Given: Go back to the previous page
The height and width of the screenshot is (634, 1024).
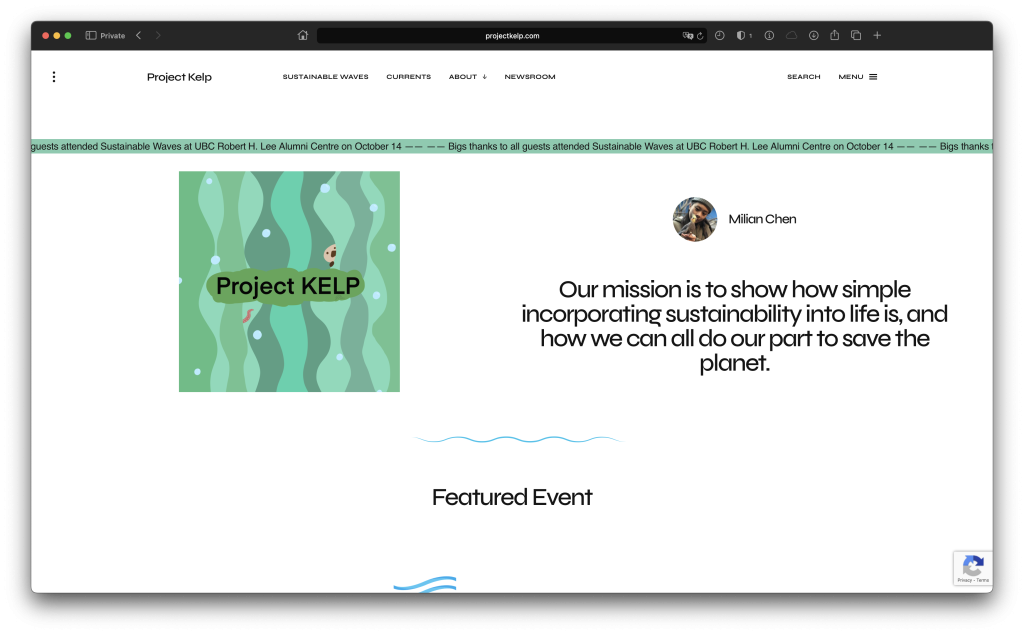Looking at the screenshot, I should (138, 35).
